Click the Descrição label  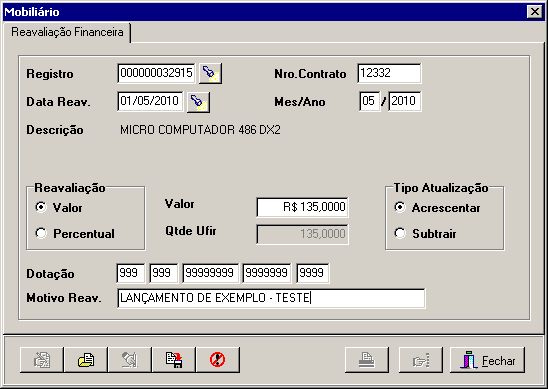pos(55,130)
